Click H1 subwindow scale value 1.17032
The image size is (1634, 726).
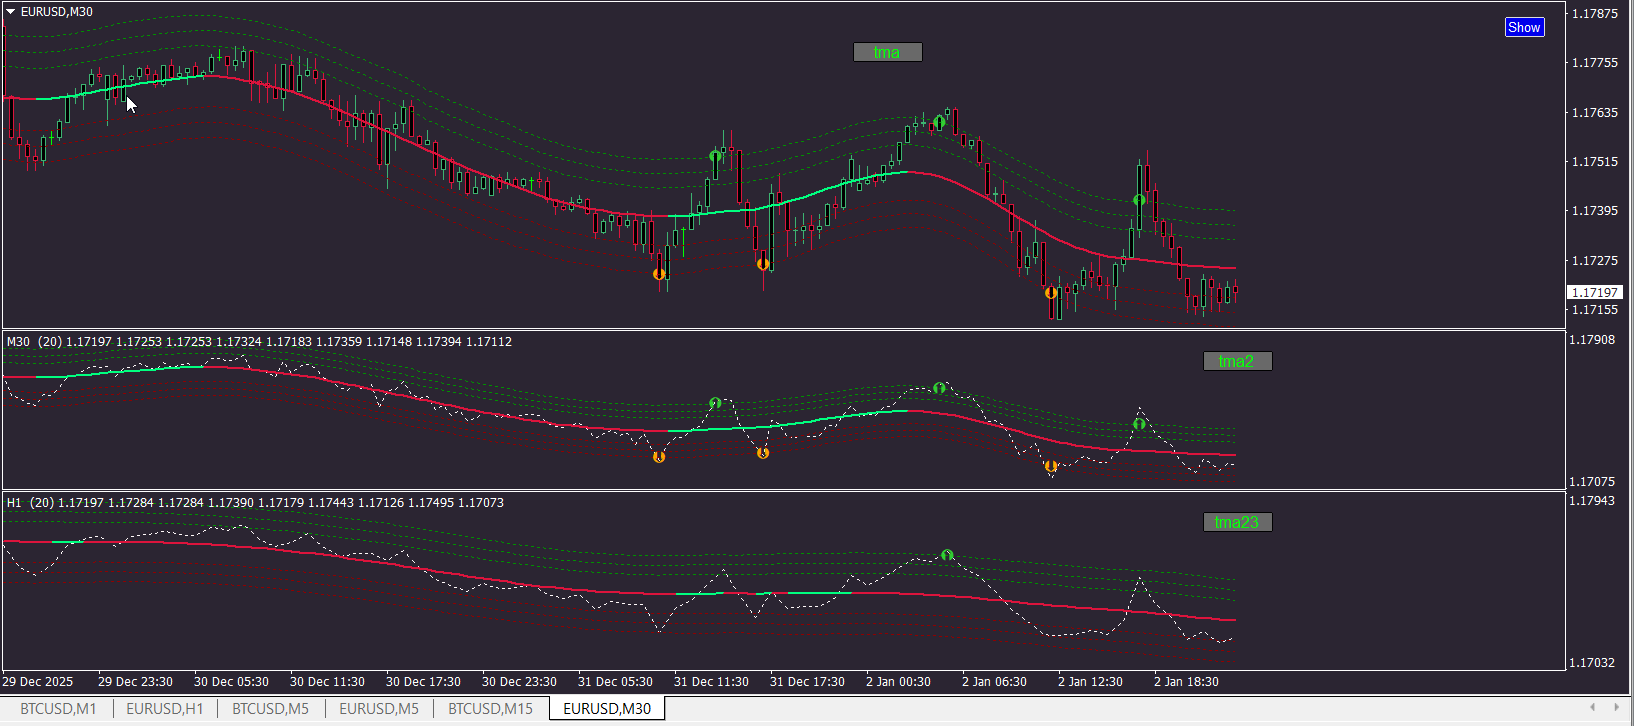click(x=1593, y=663)
